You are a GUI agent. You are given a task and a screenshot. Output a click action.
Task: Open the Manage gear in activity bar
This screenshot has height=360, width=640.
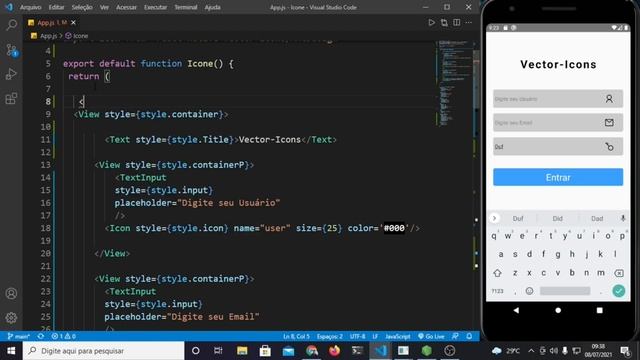[11, 317]
